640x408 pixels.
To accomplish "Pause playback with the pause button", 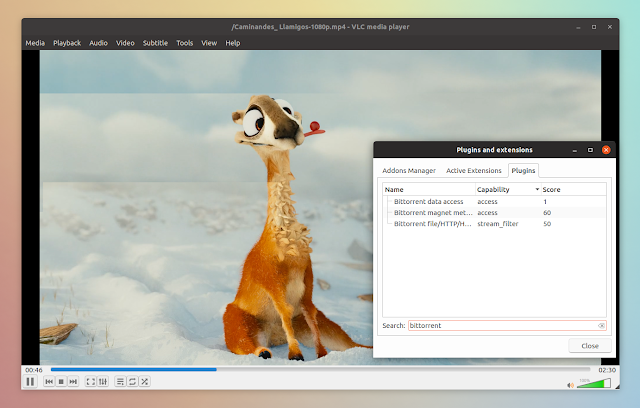I will [30, 381].
